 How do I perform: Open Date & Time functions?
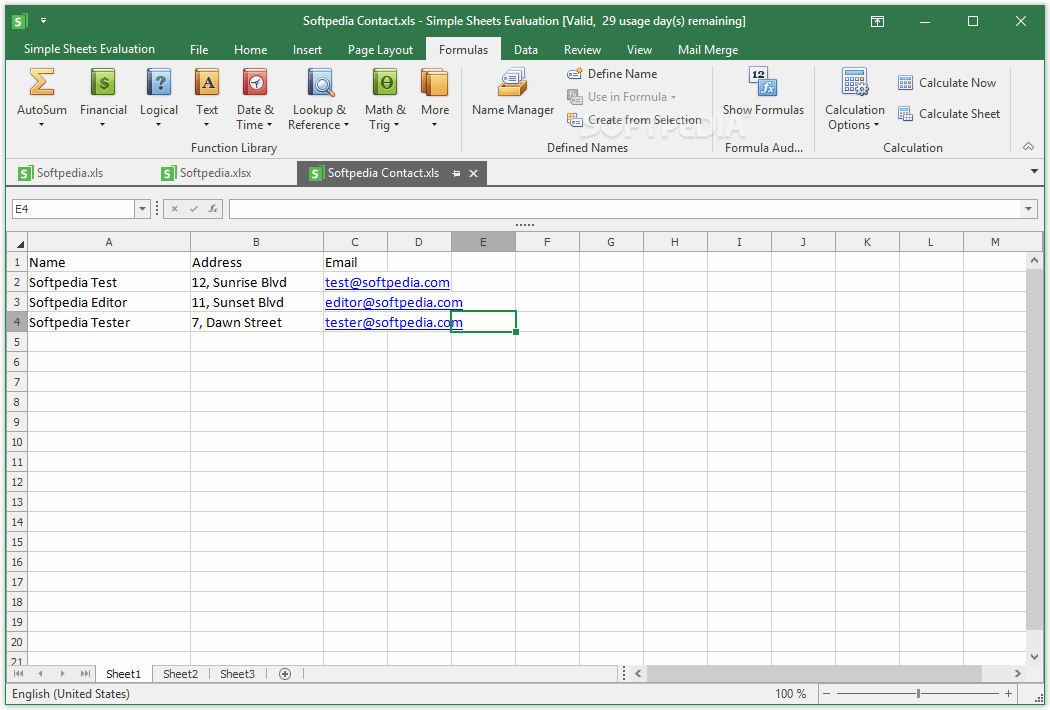click(255, 99)
